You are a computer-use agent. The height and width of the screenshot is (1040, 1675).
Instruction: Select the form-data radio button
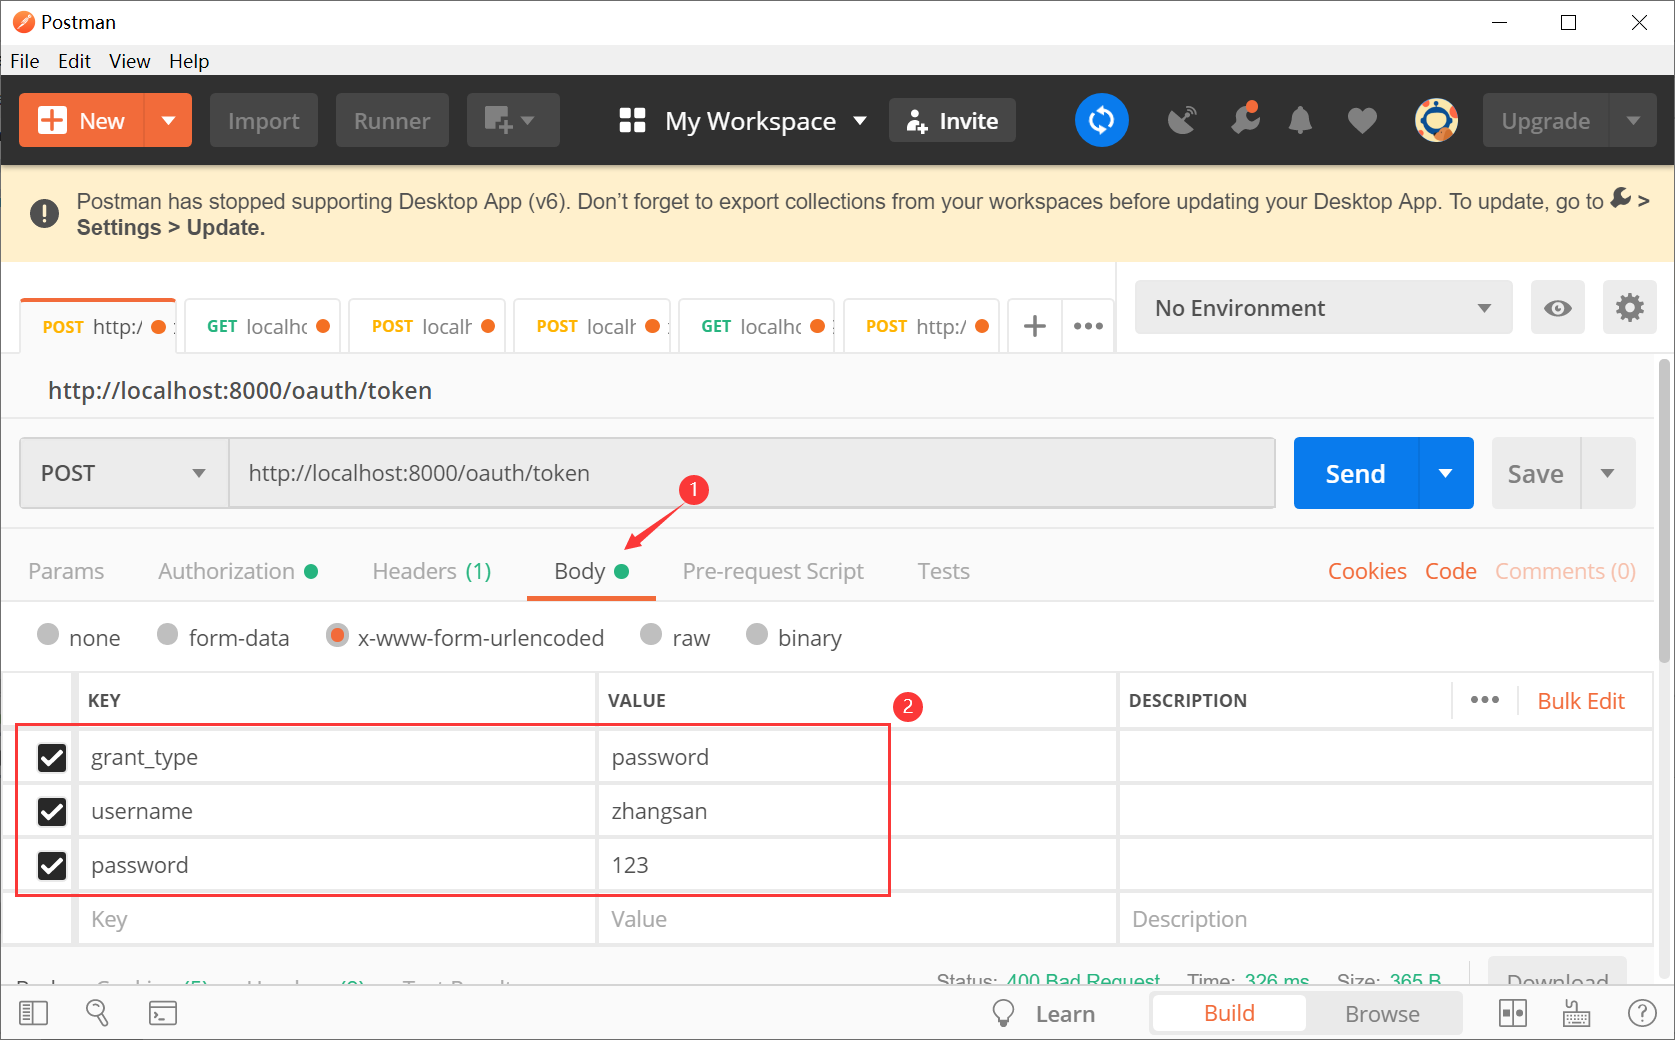point(168,634)
